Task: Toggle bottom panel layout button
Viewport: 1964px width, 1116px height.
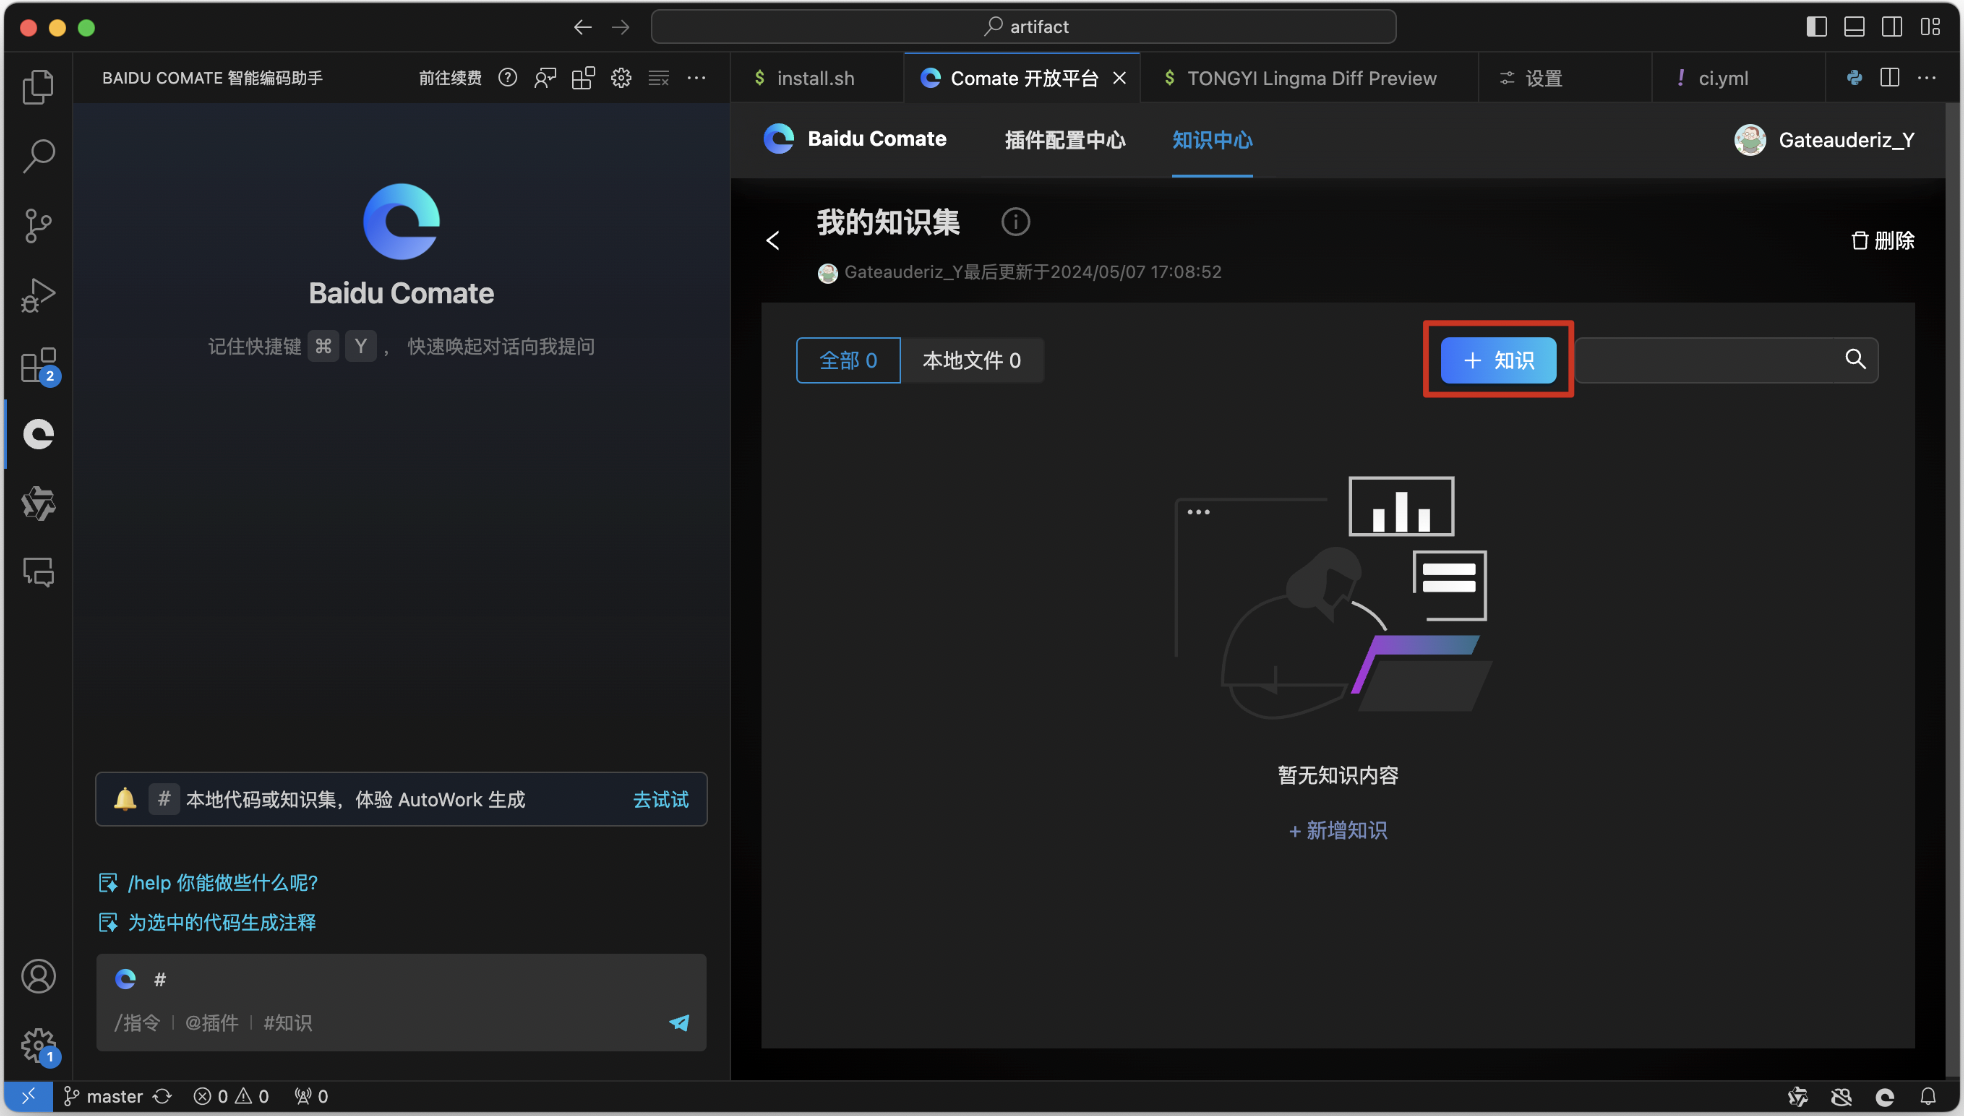Action: coord(1854,27)
